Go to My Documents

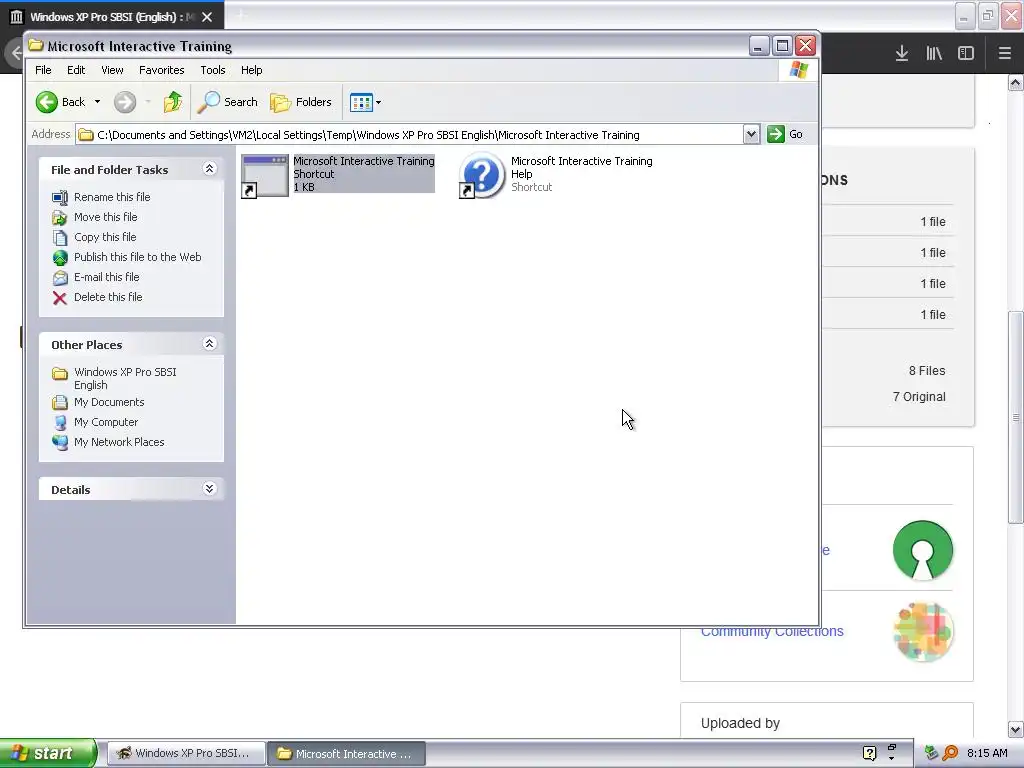coord(109,402)
